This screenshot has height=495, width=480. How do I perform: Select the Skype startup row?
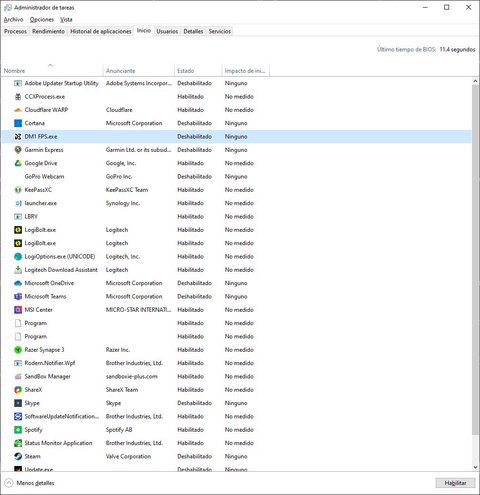[x=236, y=403]
